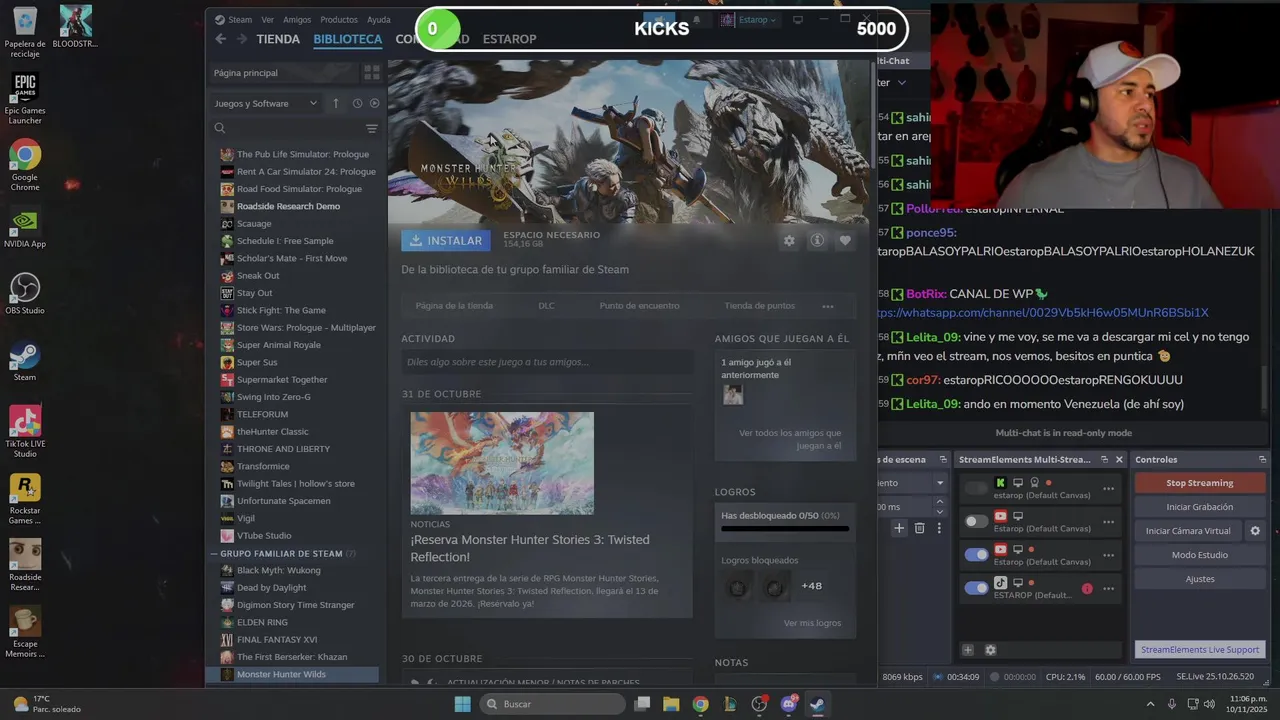
Task: Click the plus icon in scene transitions panel
Action: click(899, 528)
